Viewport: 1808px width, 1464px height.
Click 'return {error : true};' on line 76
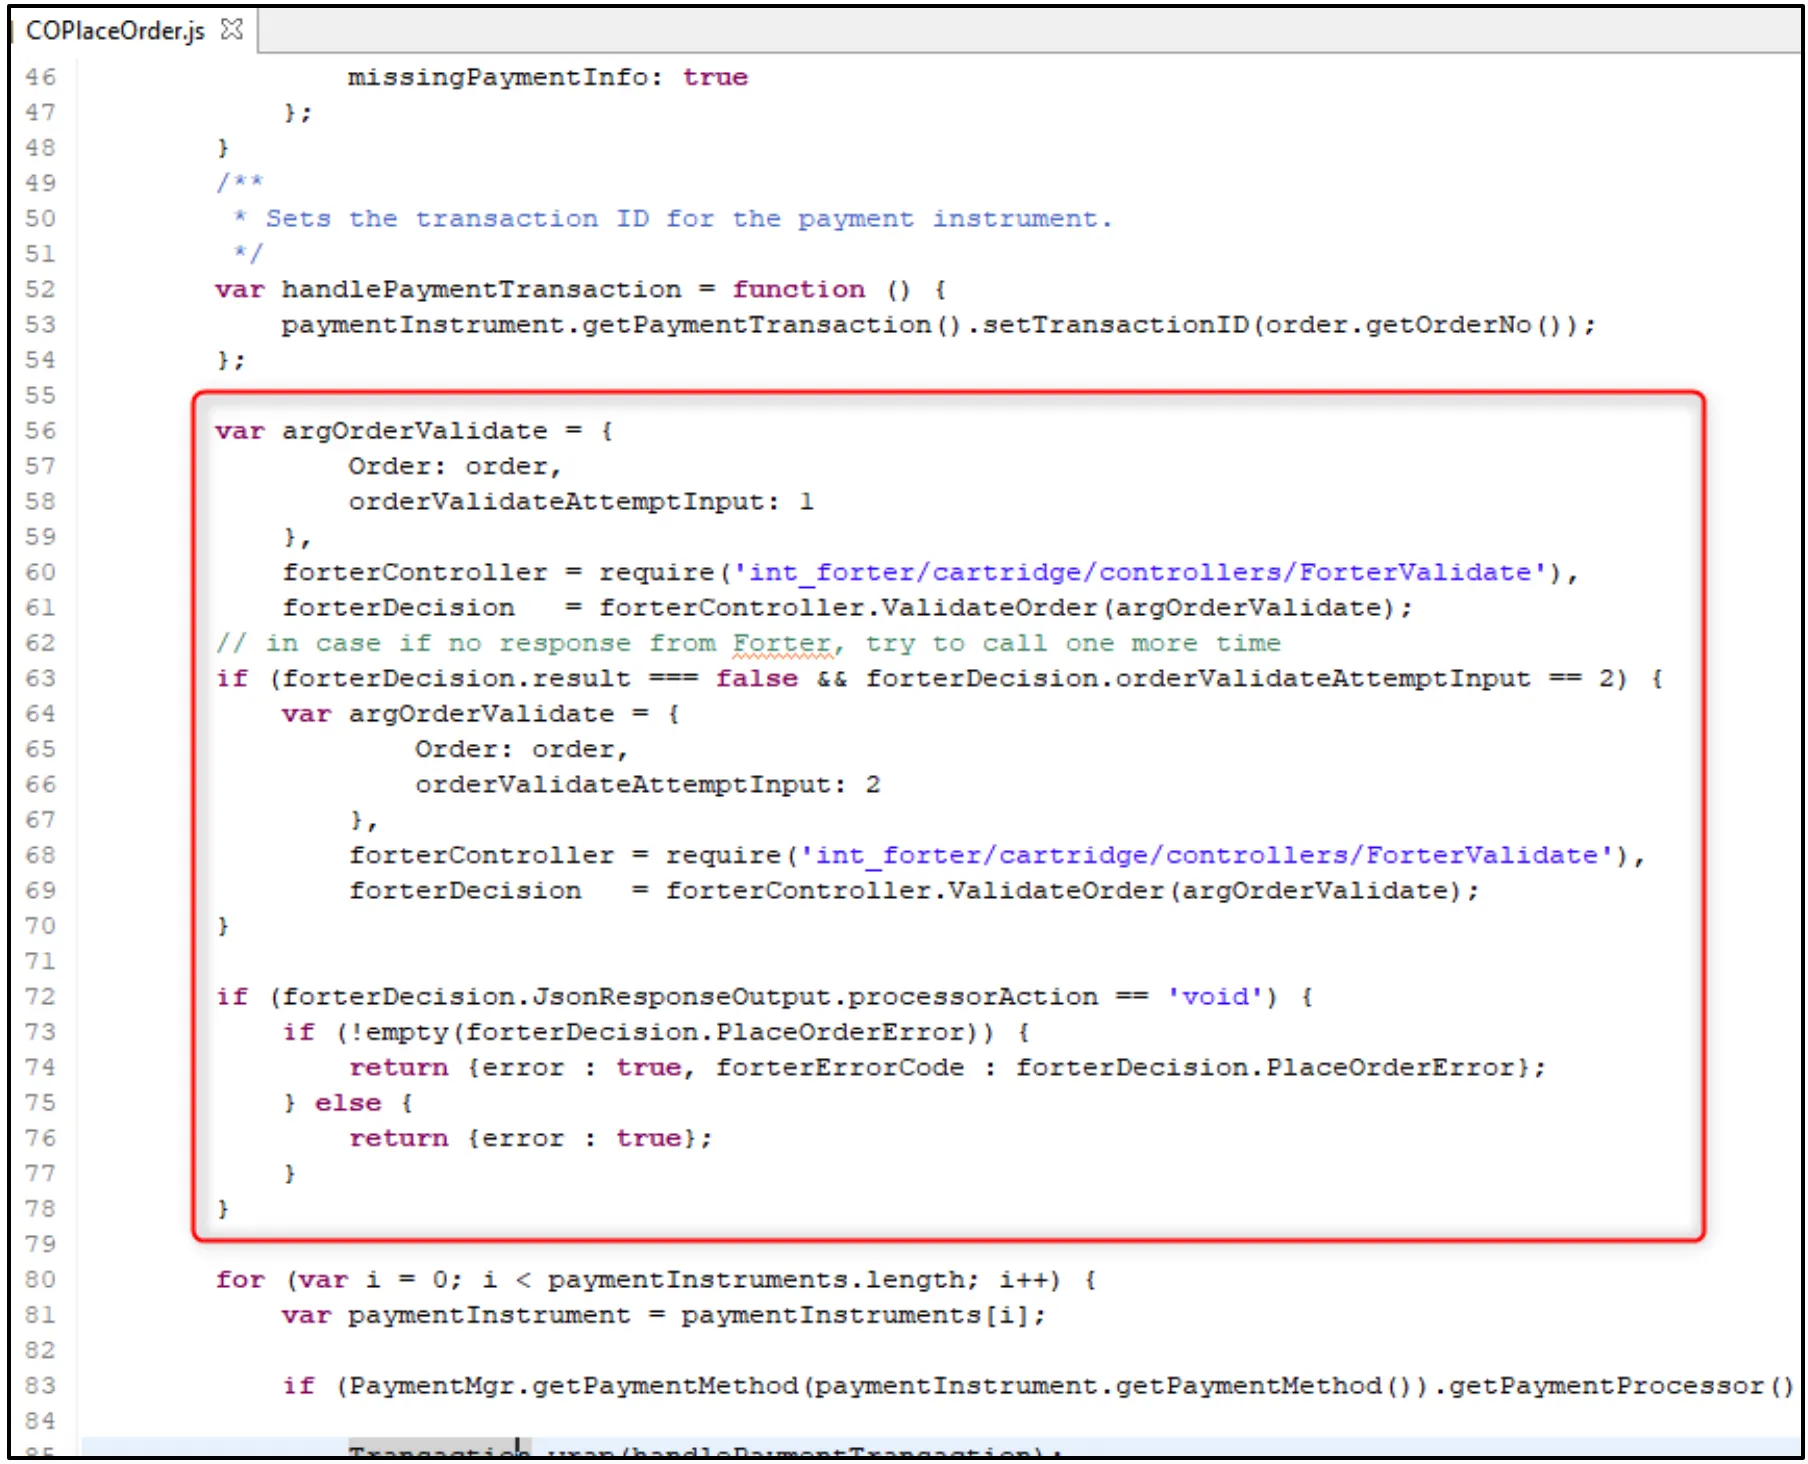pos(531,1139)
